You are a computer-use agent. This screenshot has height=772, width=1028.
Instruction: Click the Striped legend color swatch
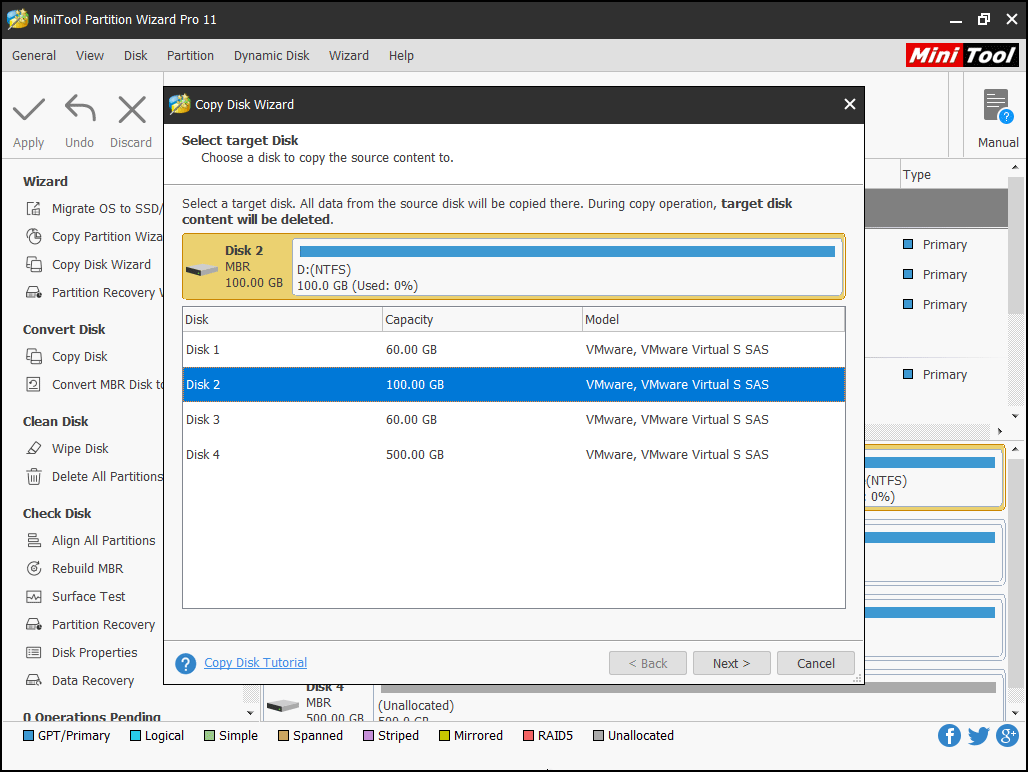368,735
